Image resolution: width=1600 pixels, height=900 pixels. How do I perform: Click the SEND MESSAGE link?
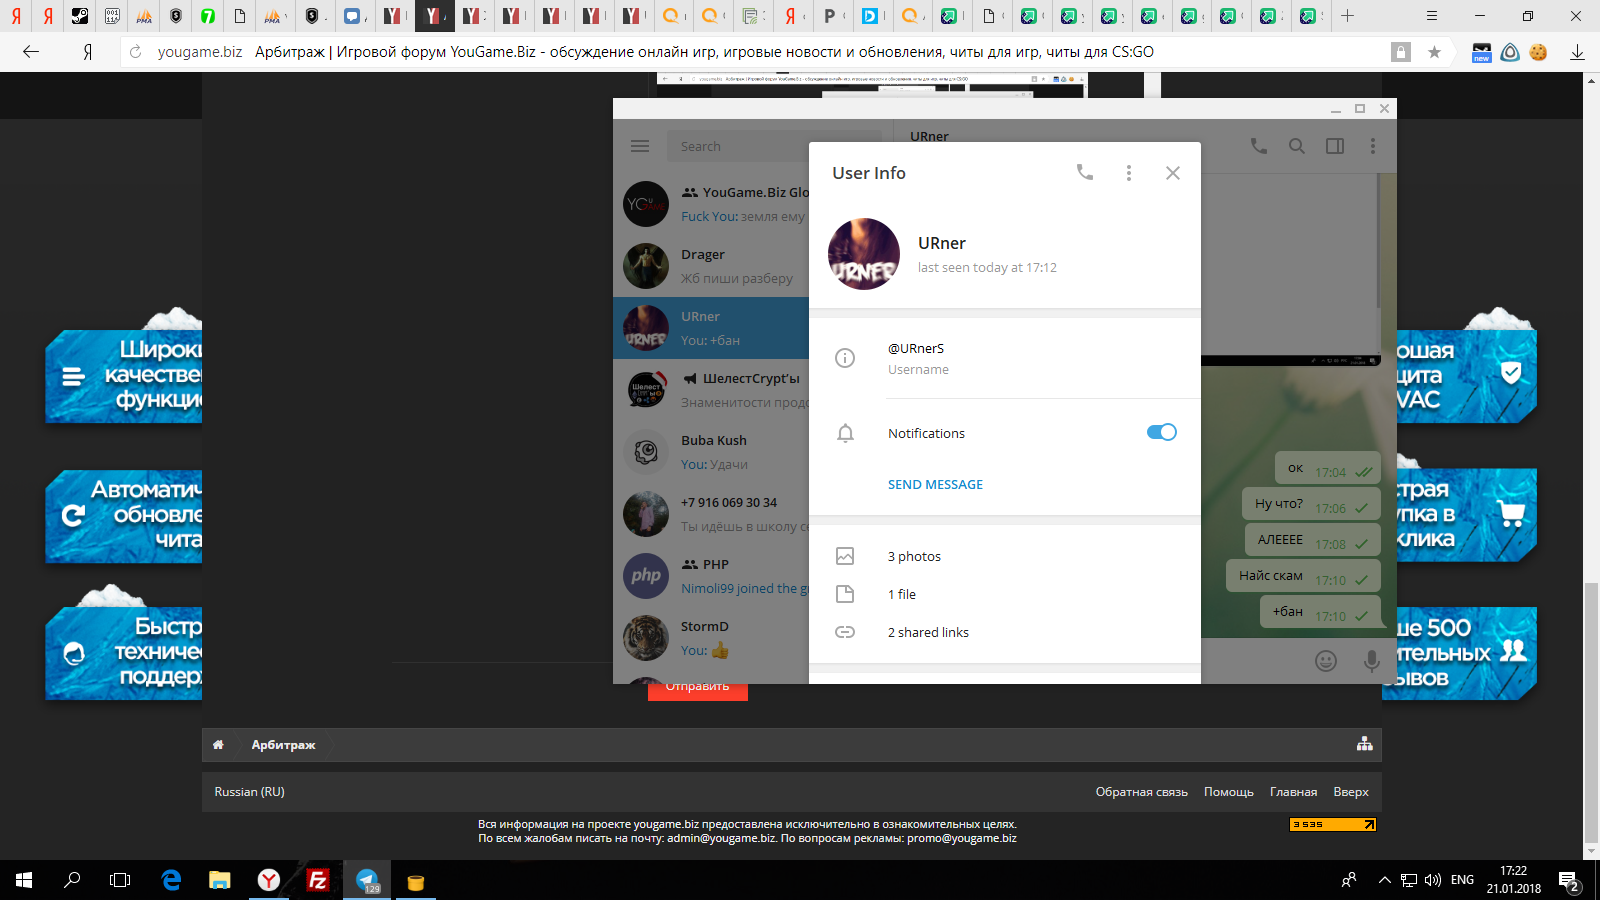point(935,484)
